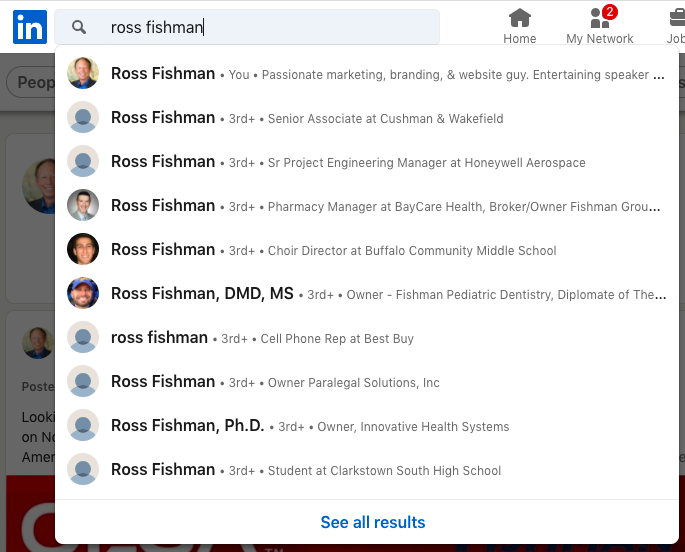The width and height of the screenshot is (685, 552).
Task: Select Owner Paralegal Solutions, Inc result
Action: [367, 382]
